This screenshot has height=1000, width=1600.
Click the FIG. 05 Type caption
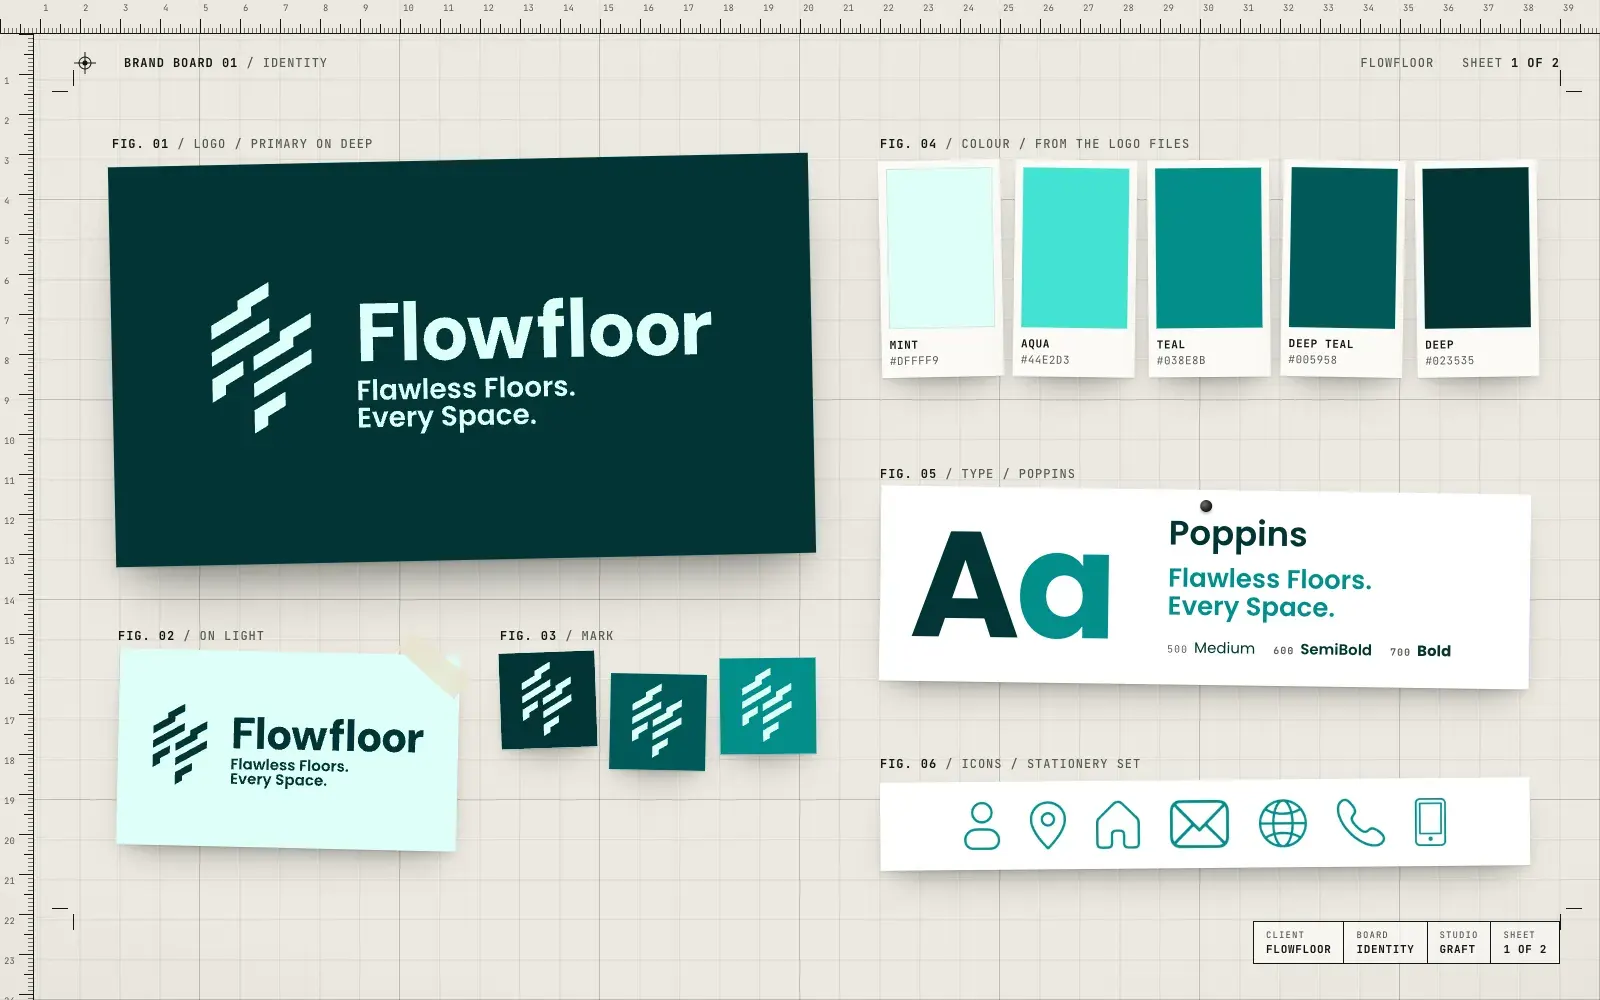(978, 474)
